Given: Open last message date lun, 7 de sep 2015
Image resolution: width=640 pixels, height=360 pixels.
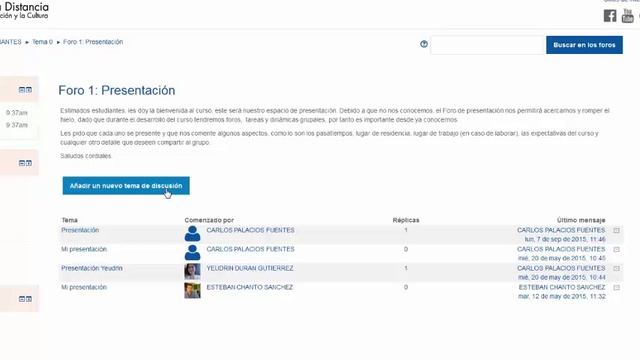Looking at the screenshot, I should coord(565,239).
